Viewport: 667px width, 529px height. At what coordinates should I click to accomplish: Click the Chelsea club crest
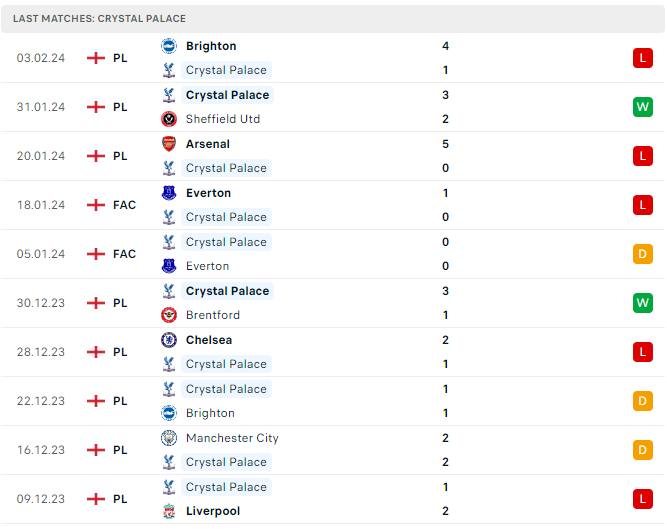(169, 340)
